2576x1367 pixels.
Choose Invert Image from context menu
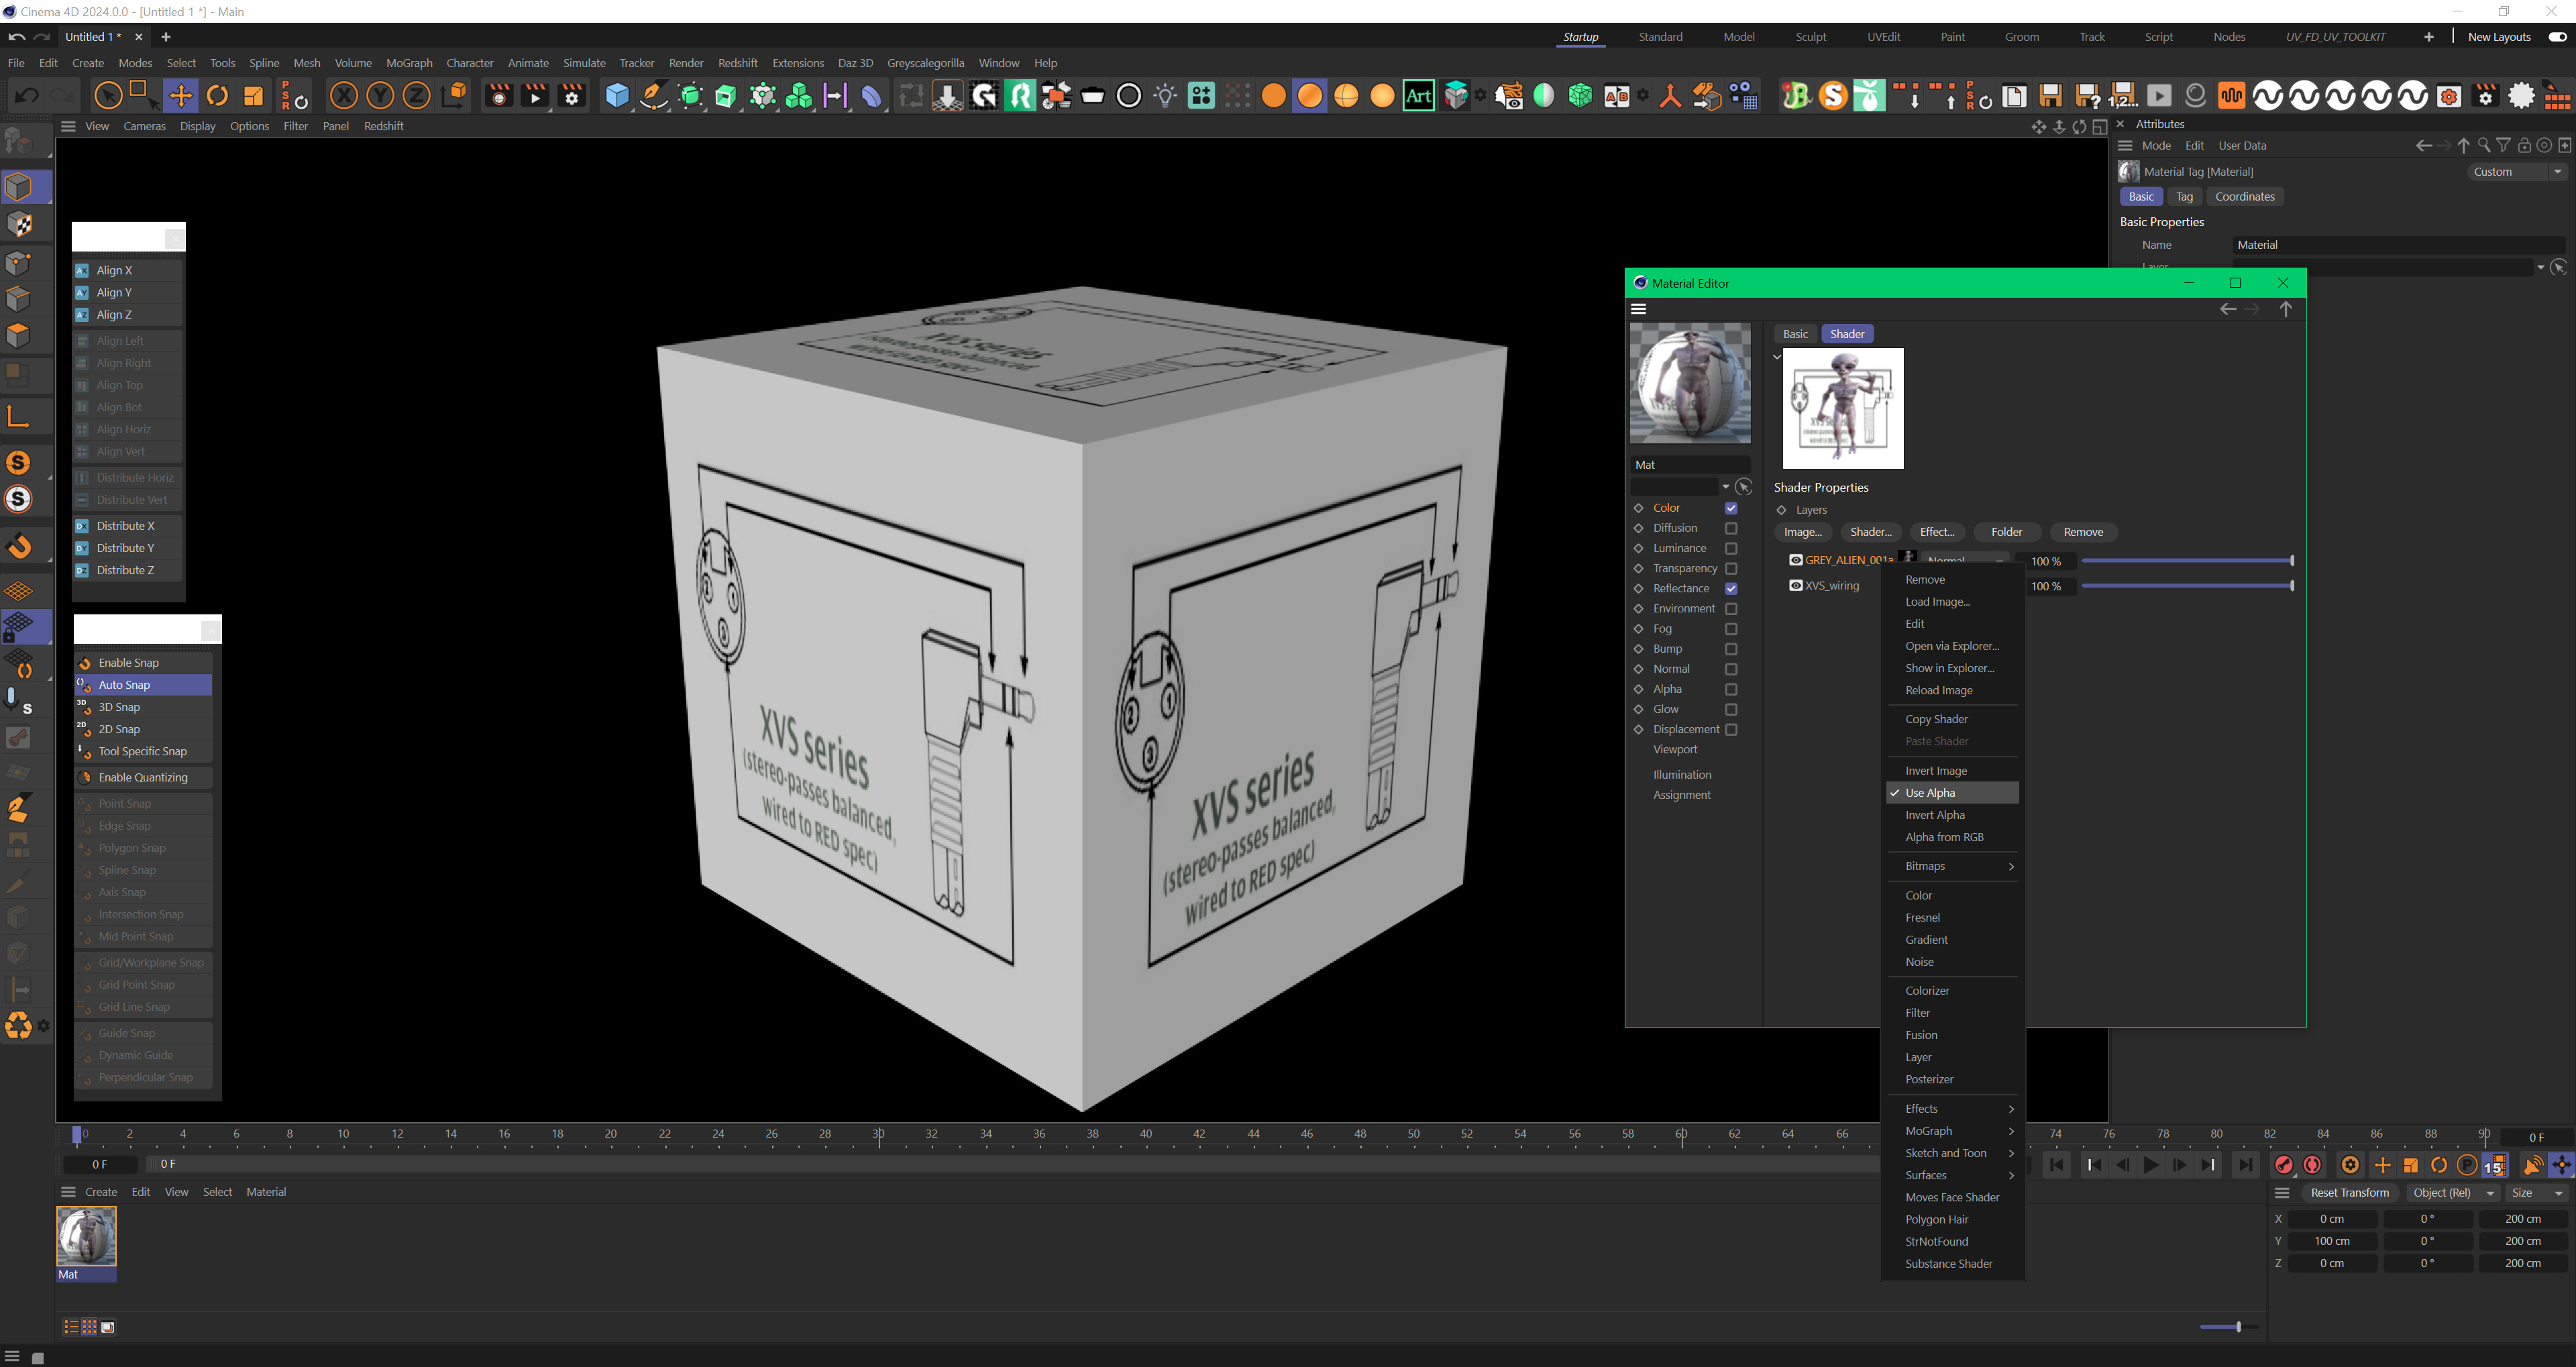pyautogui.click(x=1952, y=771)
